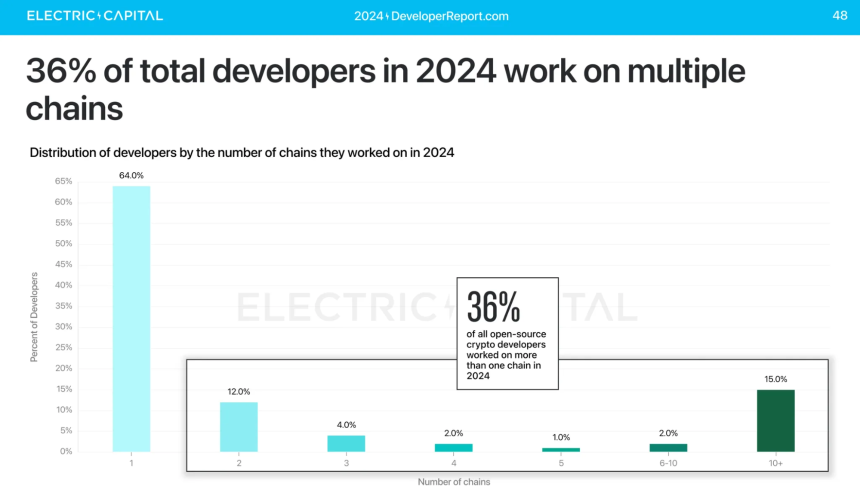Open the 2024 DeveloperReport.com link
Screen dimensions: 860x490
(x=431, y=16)
